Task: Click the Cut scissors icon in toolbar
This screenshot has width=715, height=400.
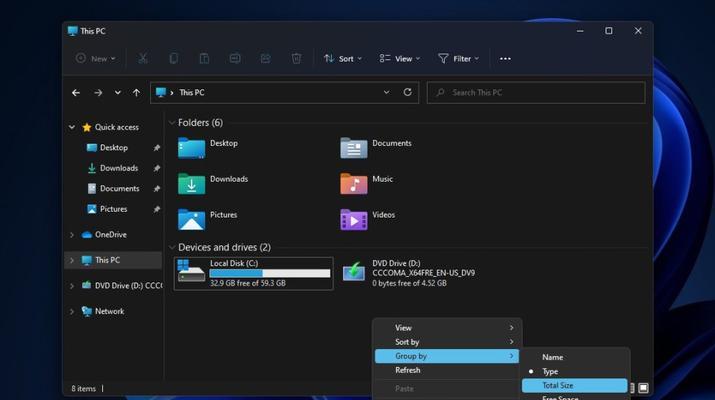Action: click(x=143, y=58)
